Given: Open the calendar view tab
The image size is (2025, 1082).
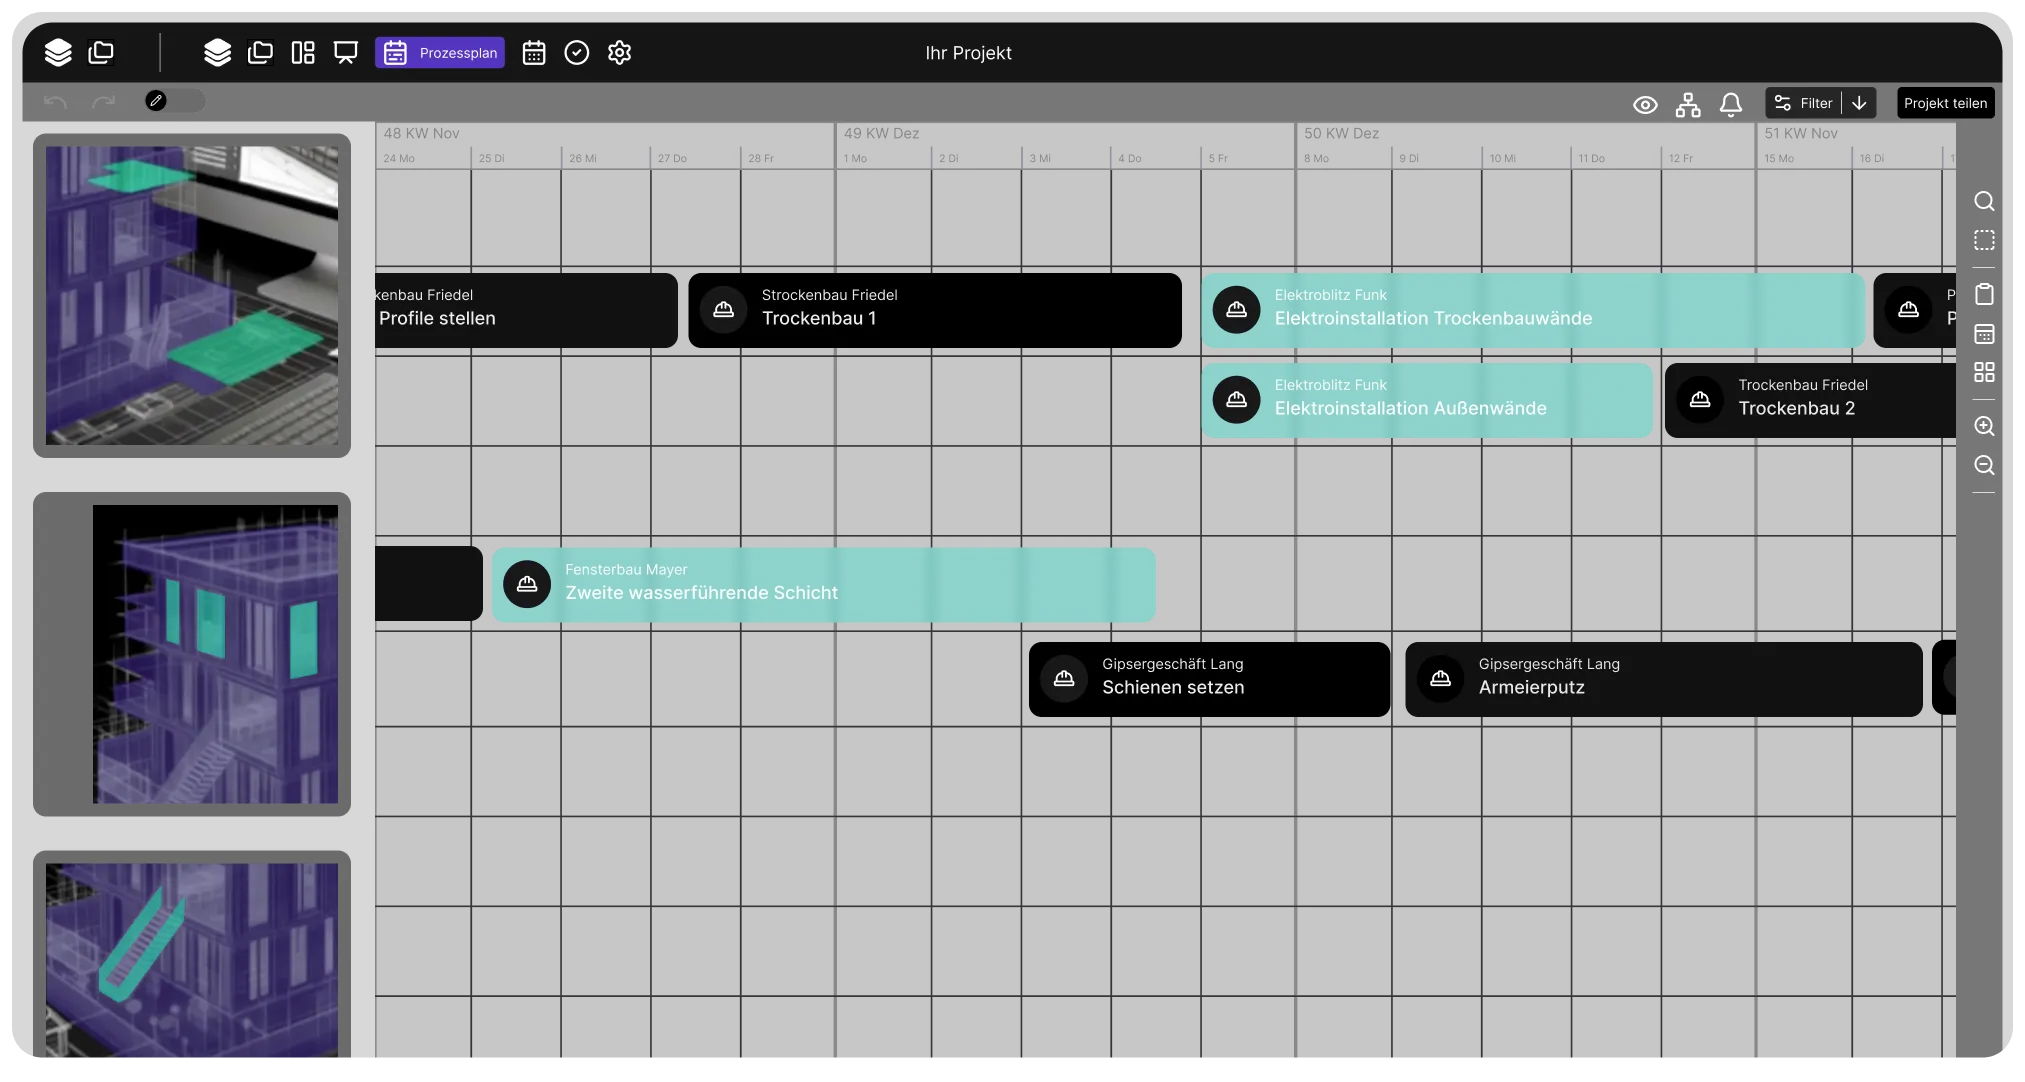Looking at the screenshot, I should click(534, 53).
